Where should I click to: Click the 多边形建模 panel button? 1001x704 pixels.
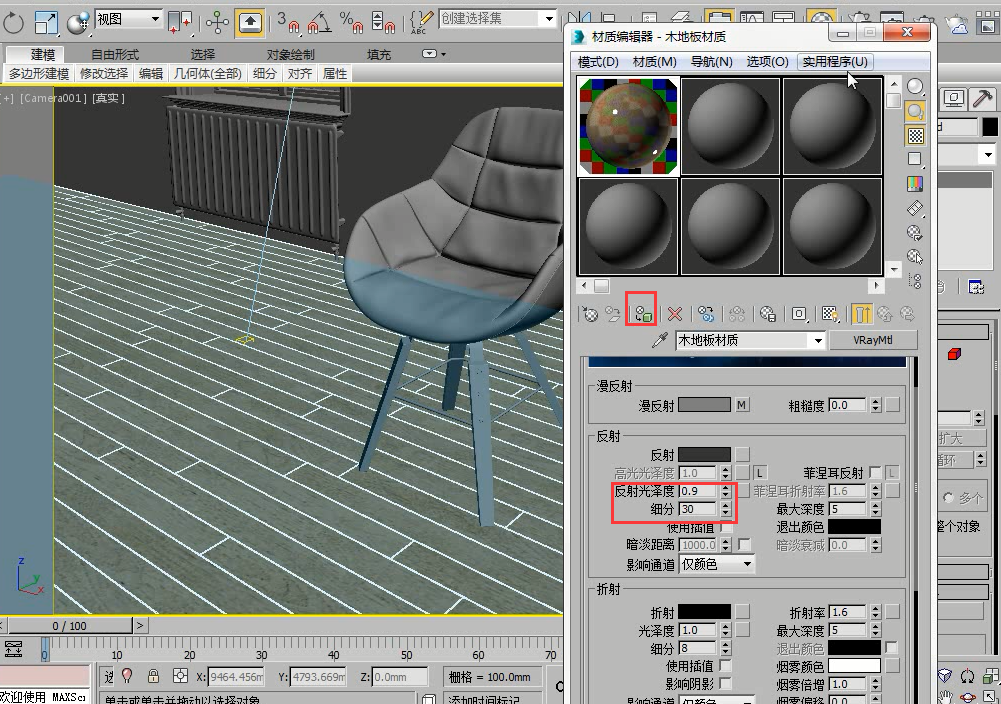39,74
